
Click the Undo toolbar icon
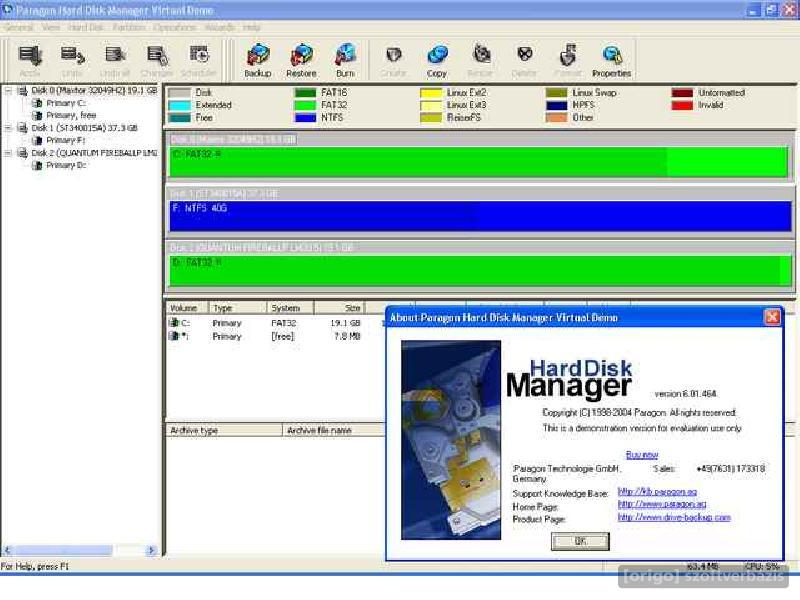(x=72, y=56)
